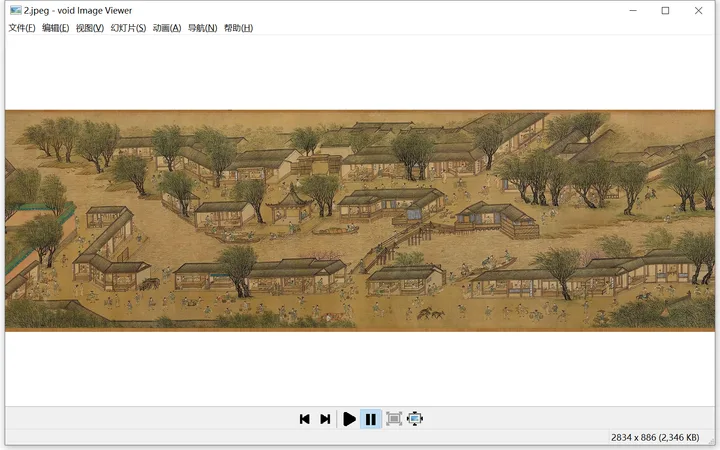The width and height of the screenshot is (720, 450).
Task: Pause the slideshow
Action: [x=371, y=419]
